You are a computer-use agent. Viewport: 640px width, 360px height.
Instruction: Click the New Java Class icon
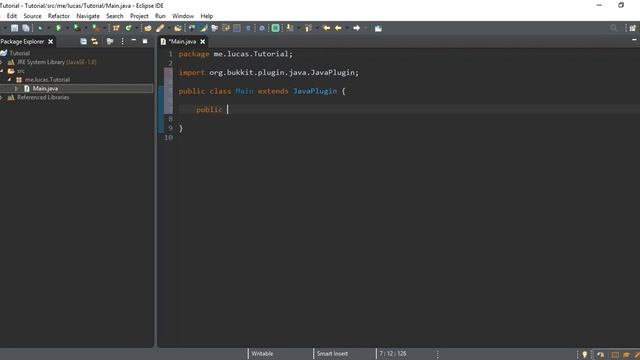[129, 28]
